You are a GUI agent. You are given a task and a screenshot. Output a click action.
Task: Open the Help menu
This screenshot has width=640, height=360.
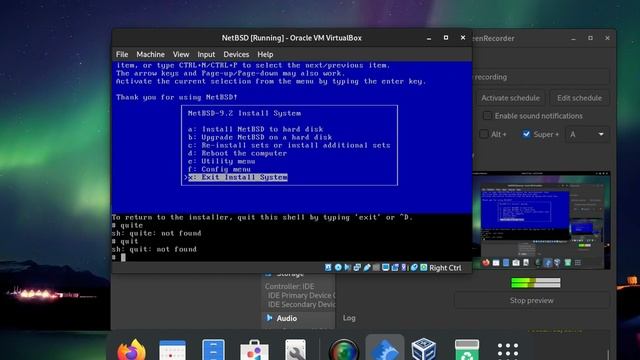click(x=265, y=54)
